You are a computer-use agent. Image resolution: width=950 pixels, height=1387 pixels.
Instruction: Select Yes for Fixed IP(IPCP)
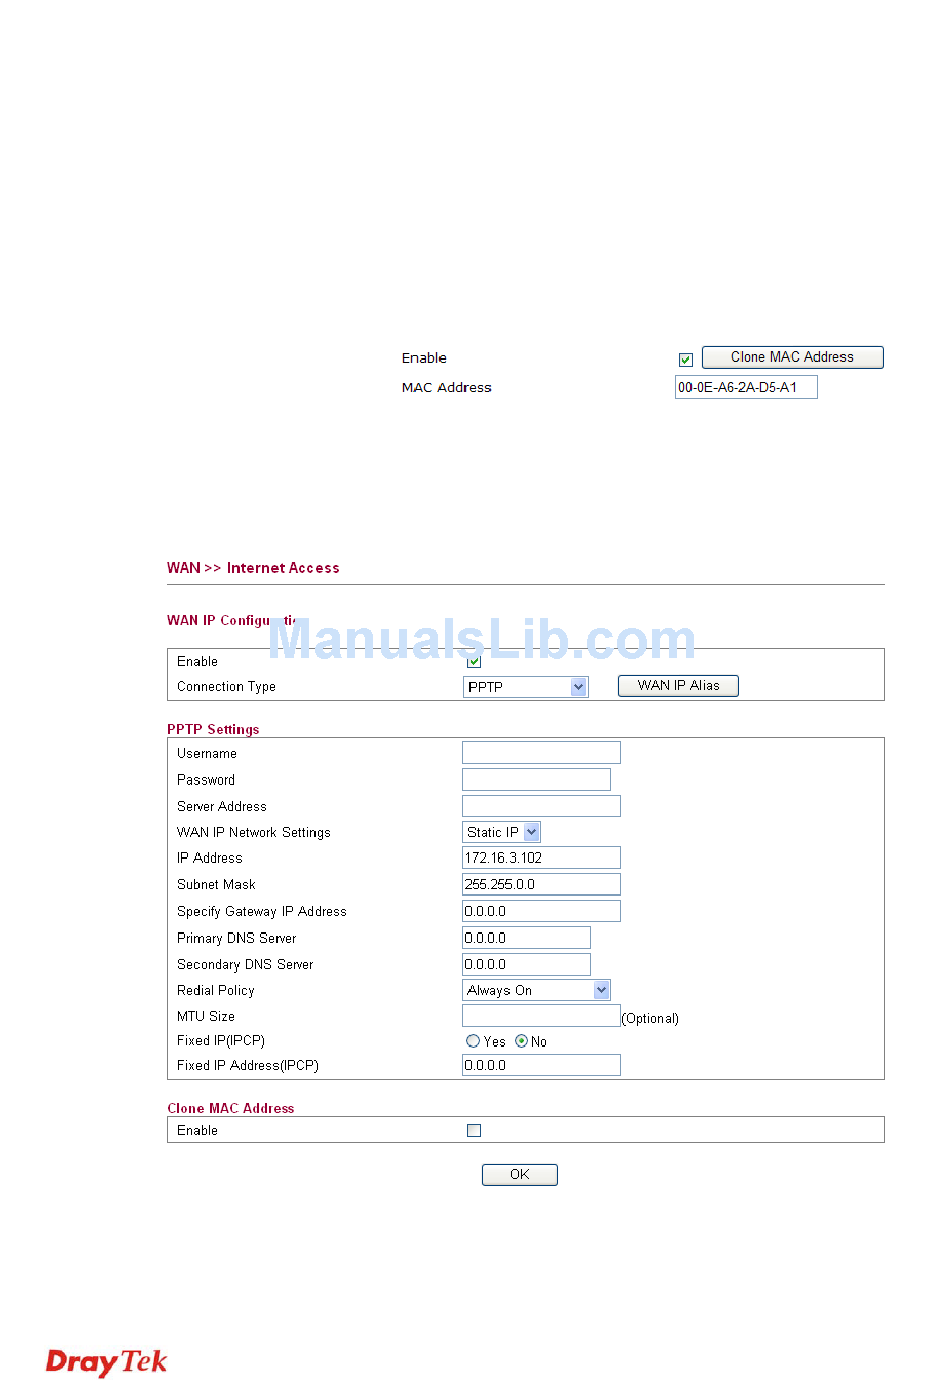[x=473, y=1041]
